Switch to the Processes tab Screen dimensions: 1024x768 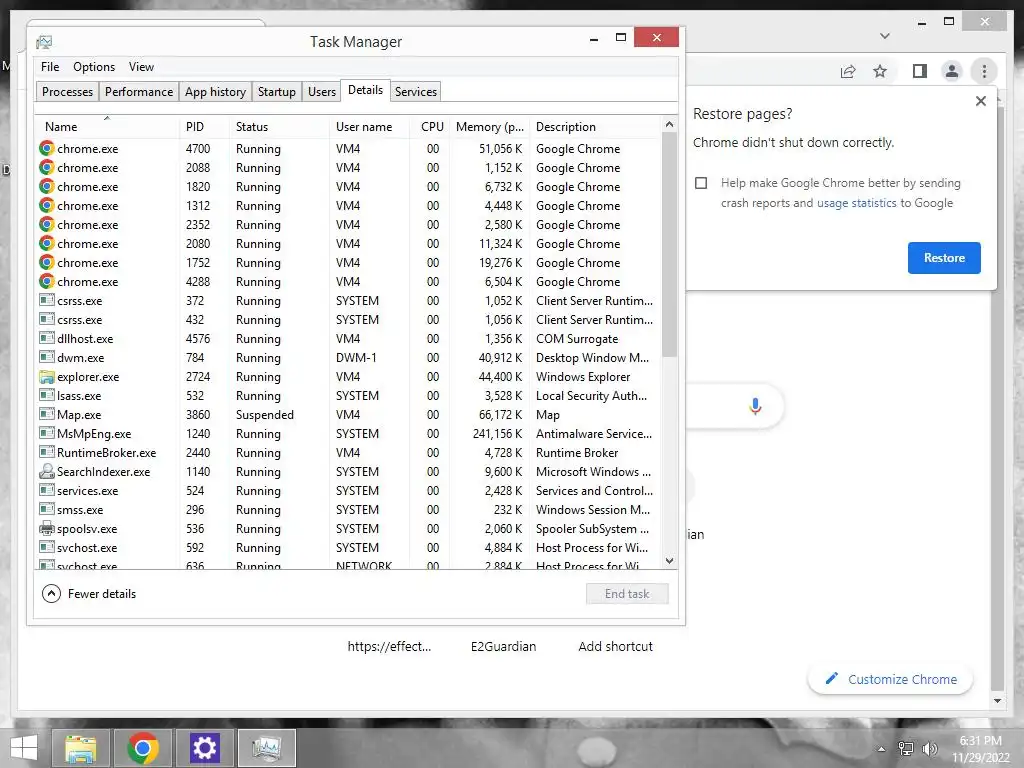click(x=67, y=91)
